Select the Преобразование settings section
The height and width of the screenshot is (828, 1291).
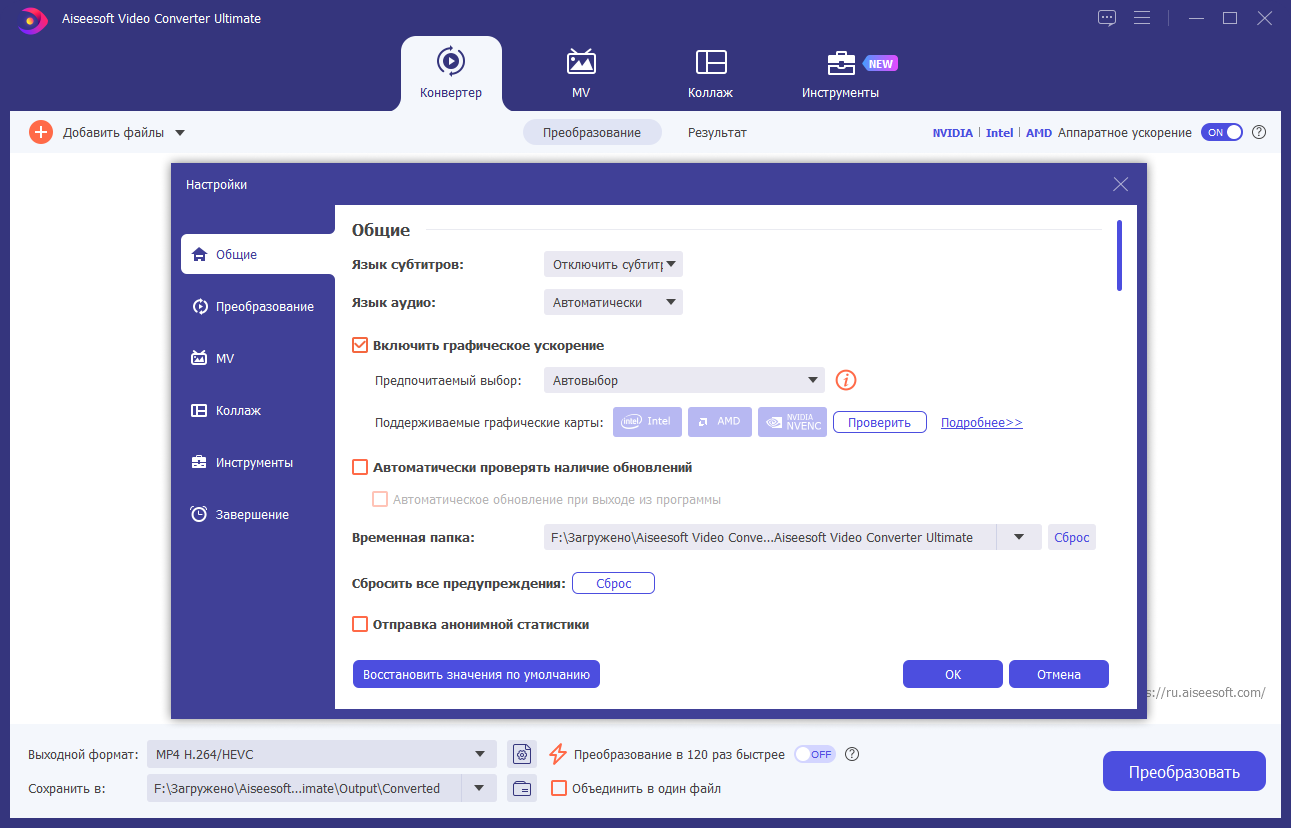click(x=257, y=306)
